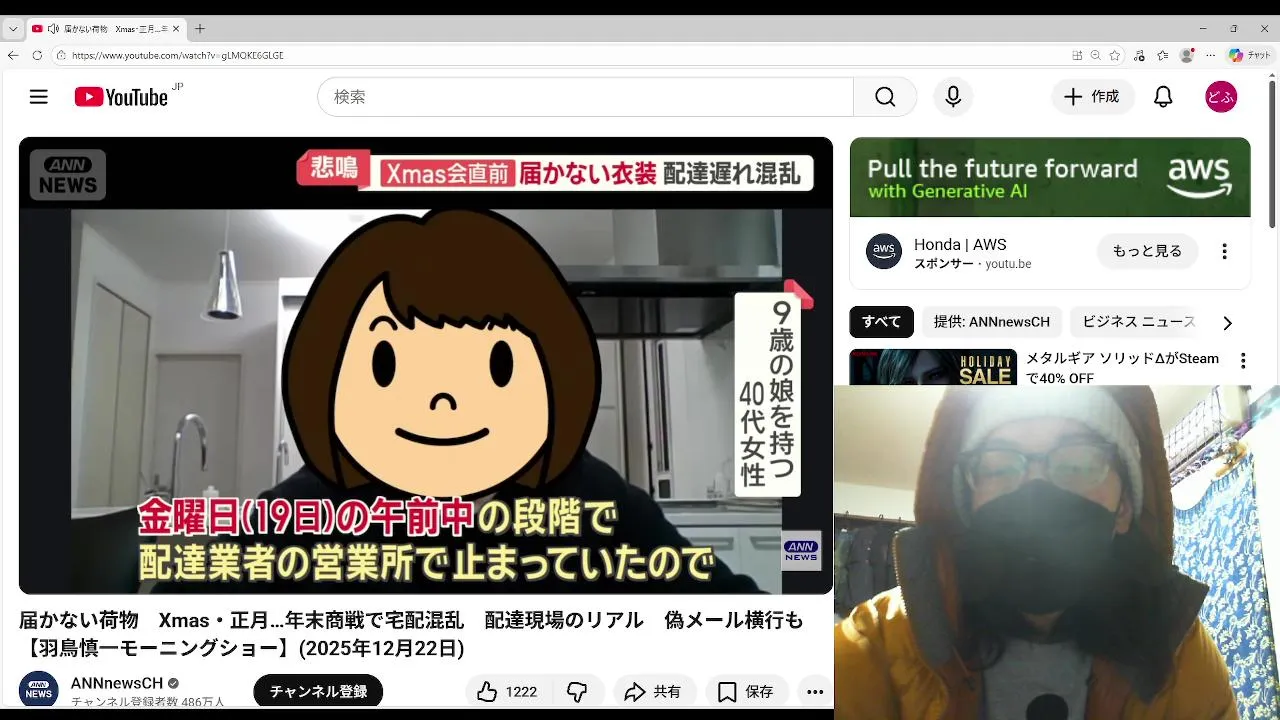
Task: Open the browser tab search dropdown
Action: [12, 29]
